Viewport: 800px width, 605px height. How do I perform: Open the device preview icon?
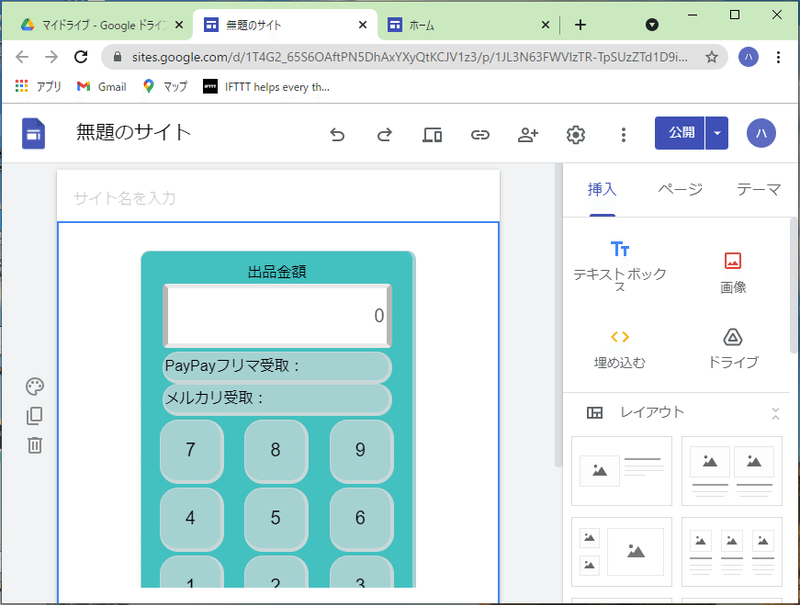pyautogui.click(x=432, y=133)
